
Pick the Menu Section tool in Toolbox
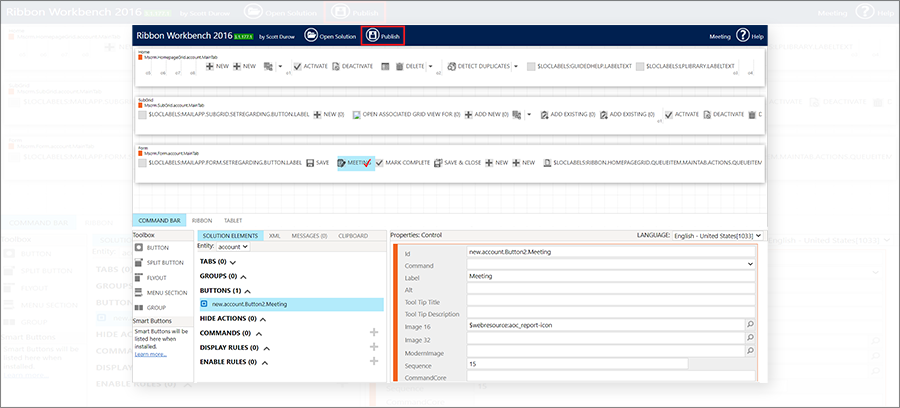pos(161,293)
